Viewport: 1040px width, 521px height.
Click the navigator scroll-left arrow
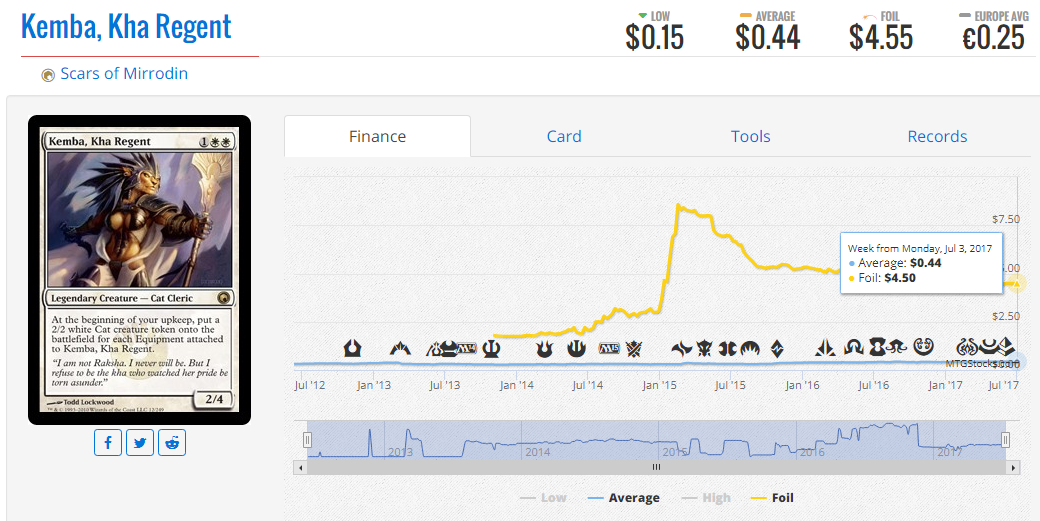click(x=300, y=467)
